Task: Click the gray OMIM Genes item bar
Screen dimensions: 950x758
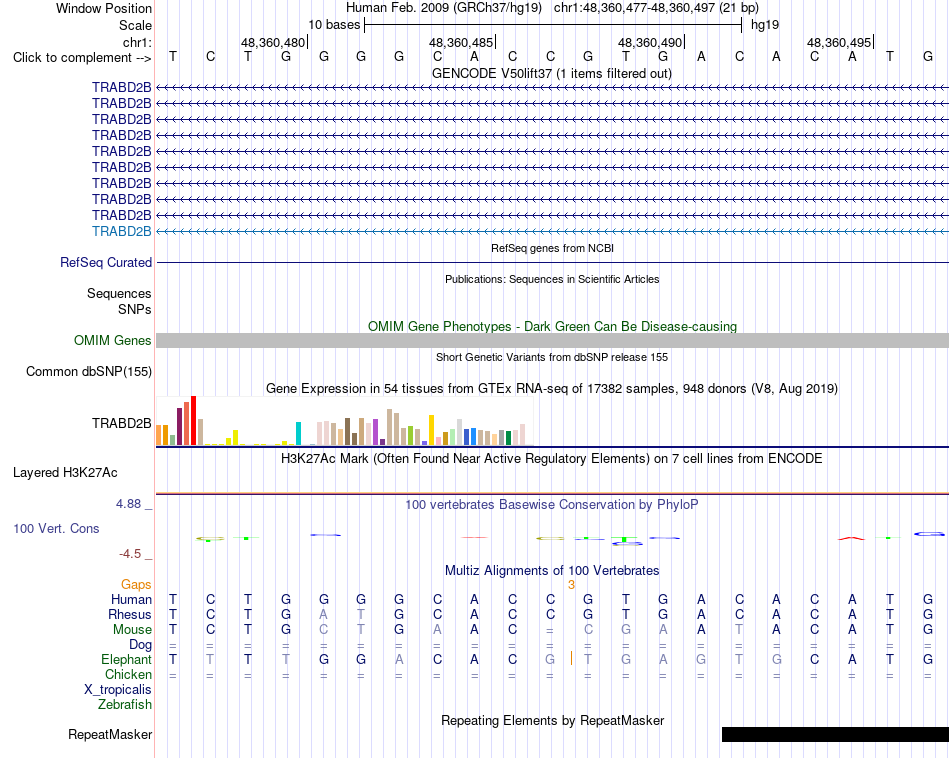Action: coord(552,341)
